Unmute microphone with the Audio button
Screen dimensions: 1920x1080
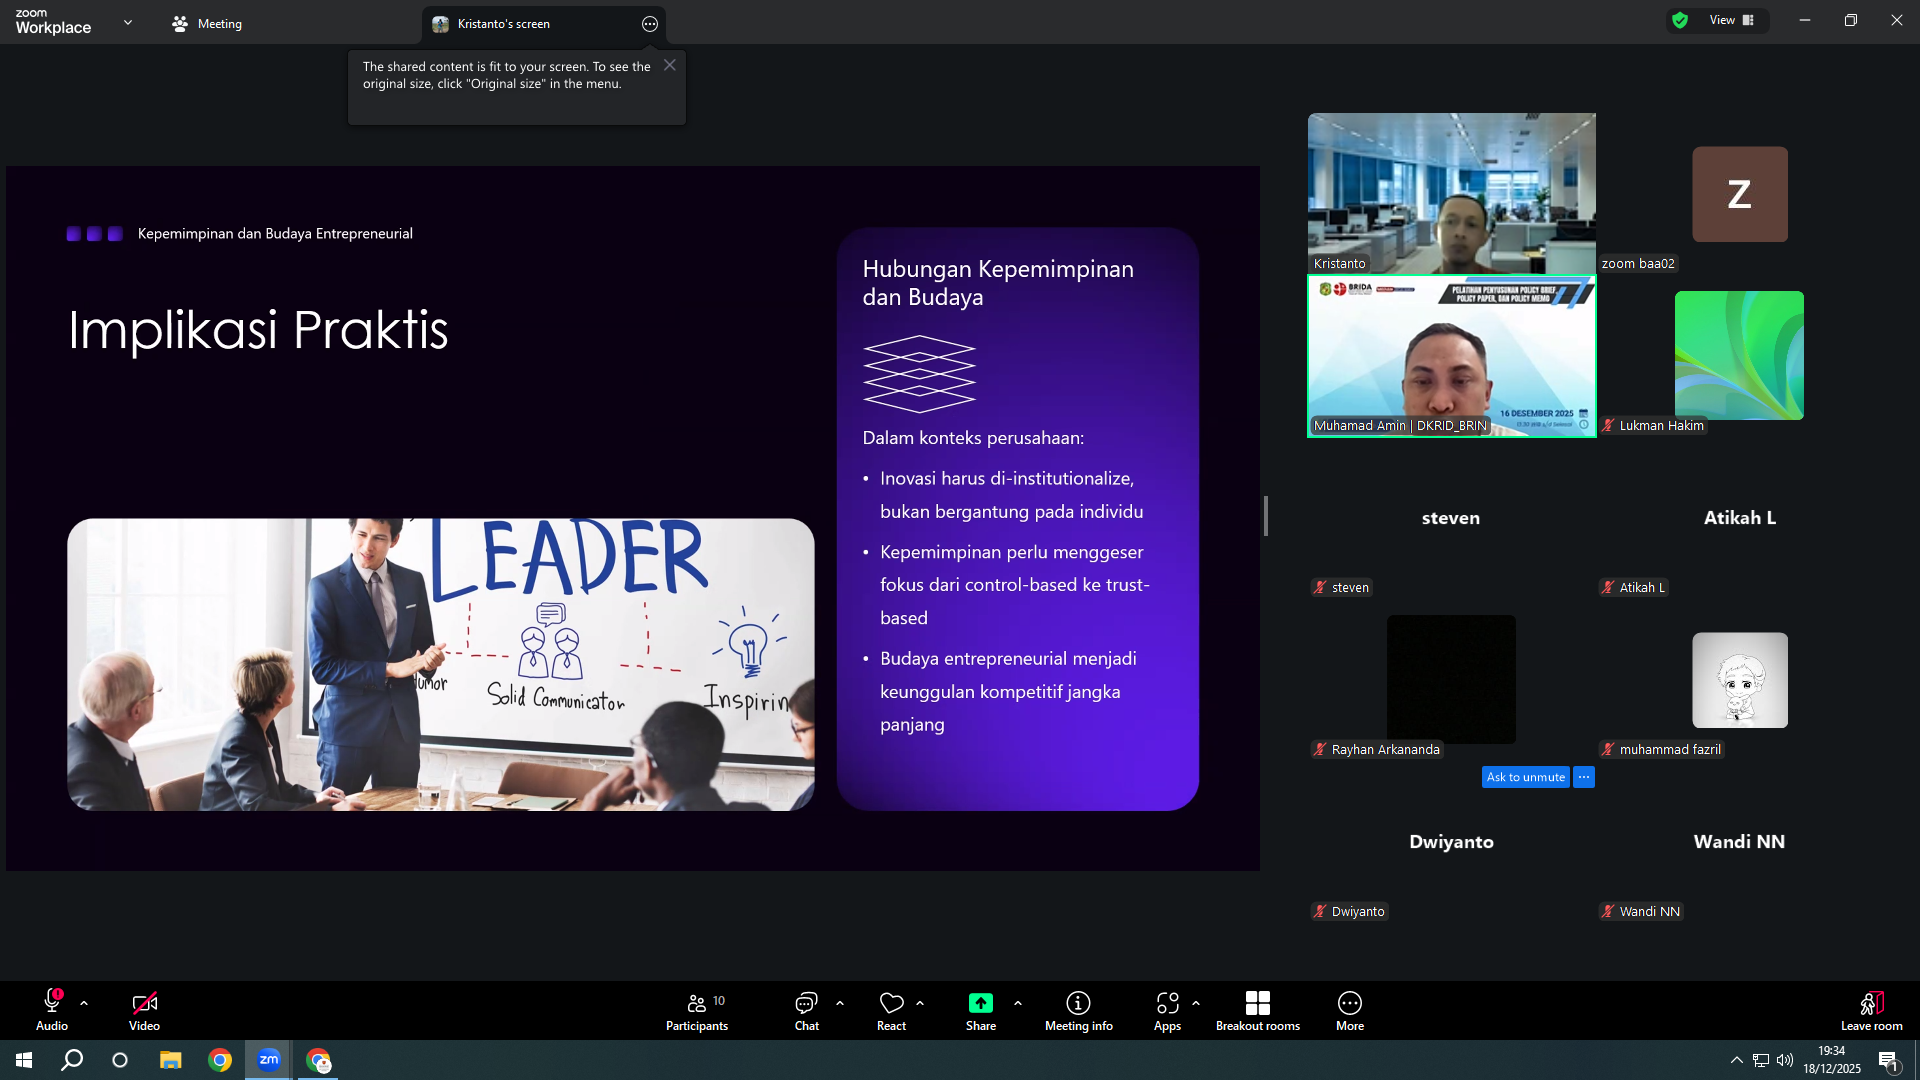coord(52,1010)
